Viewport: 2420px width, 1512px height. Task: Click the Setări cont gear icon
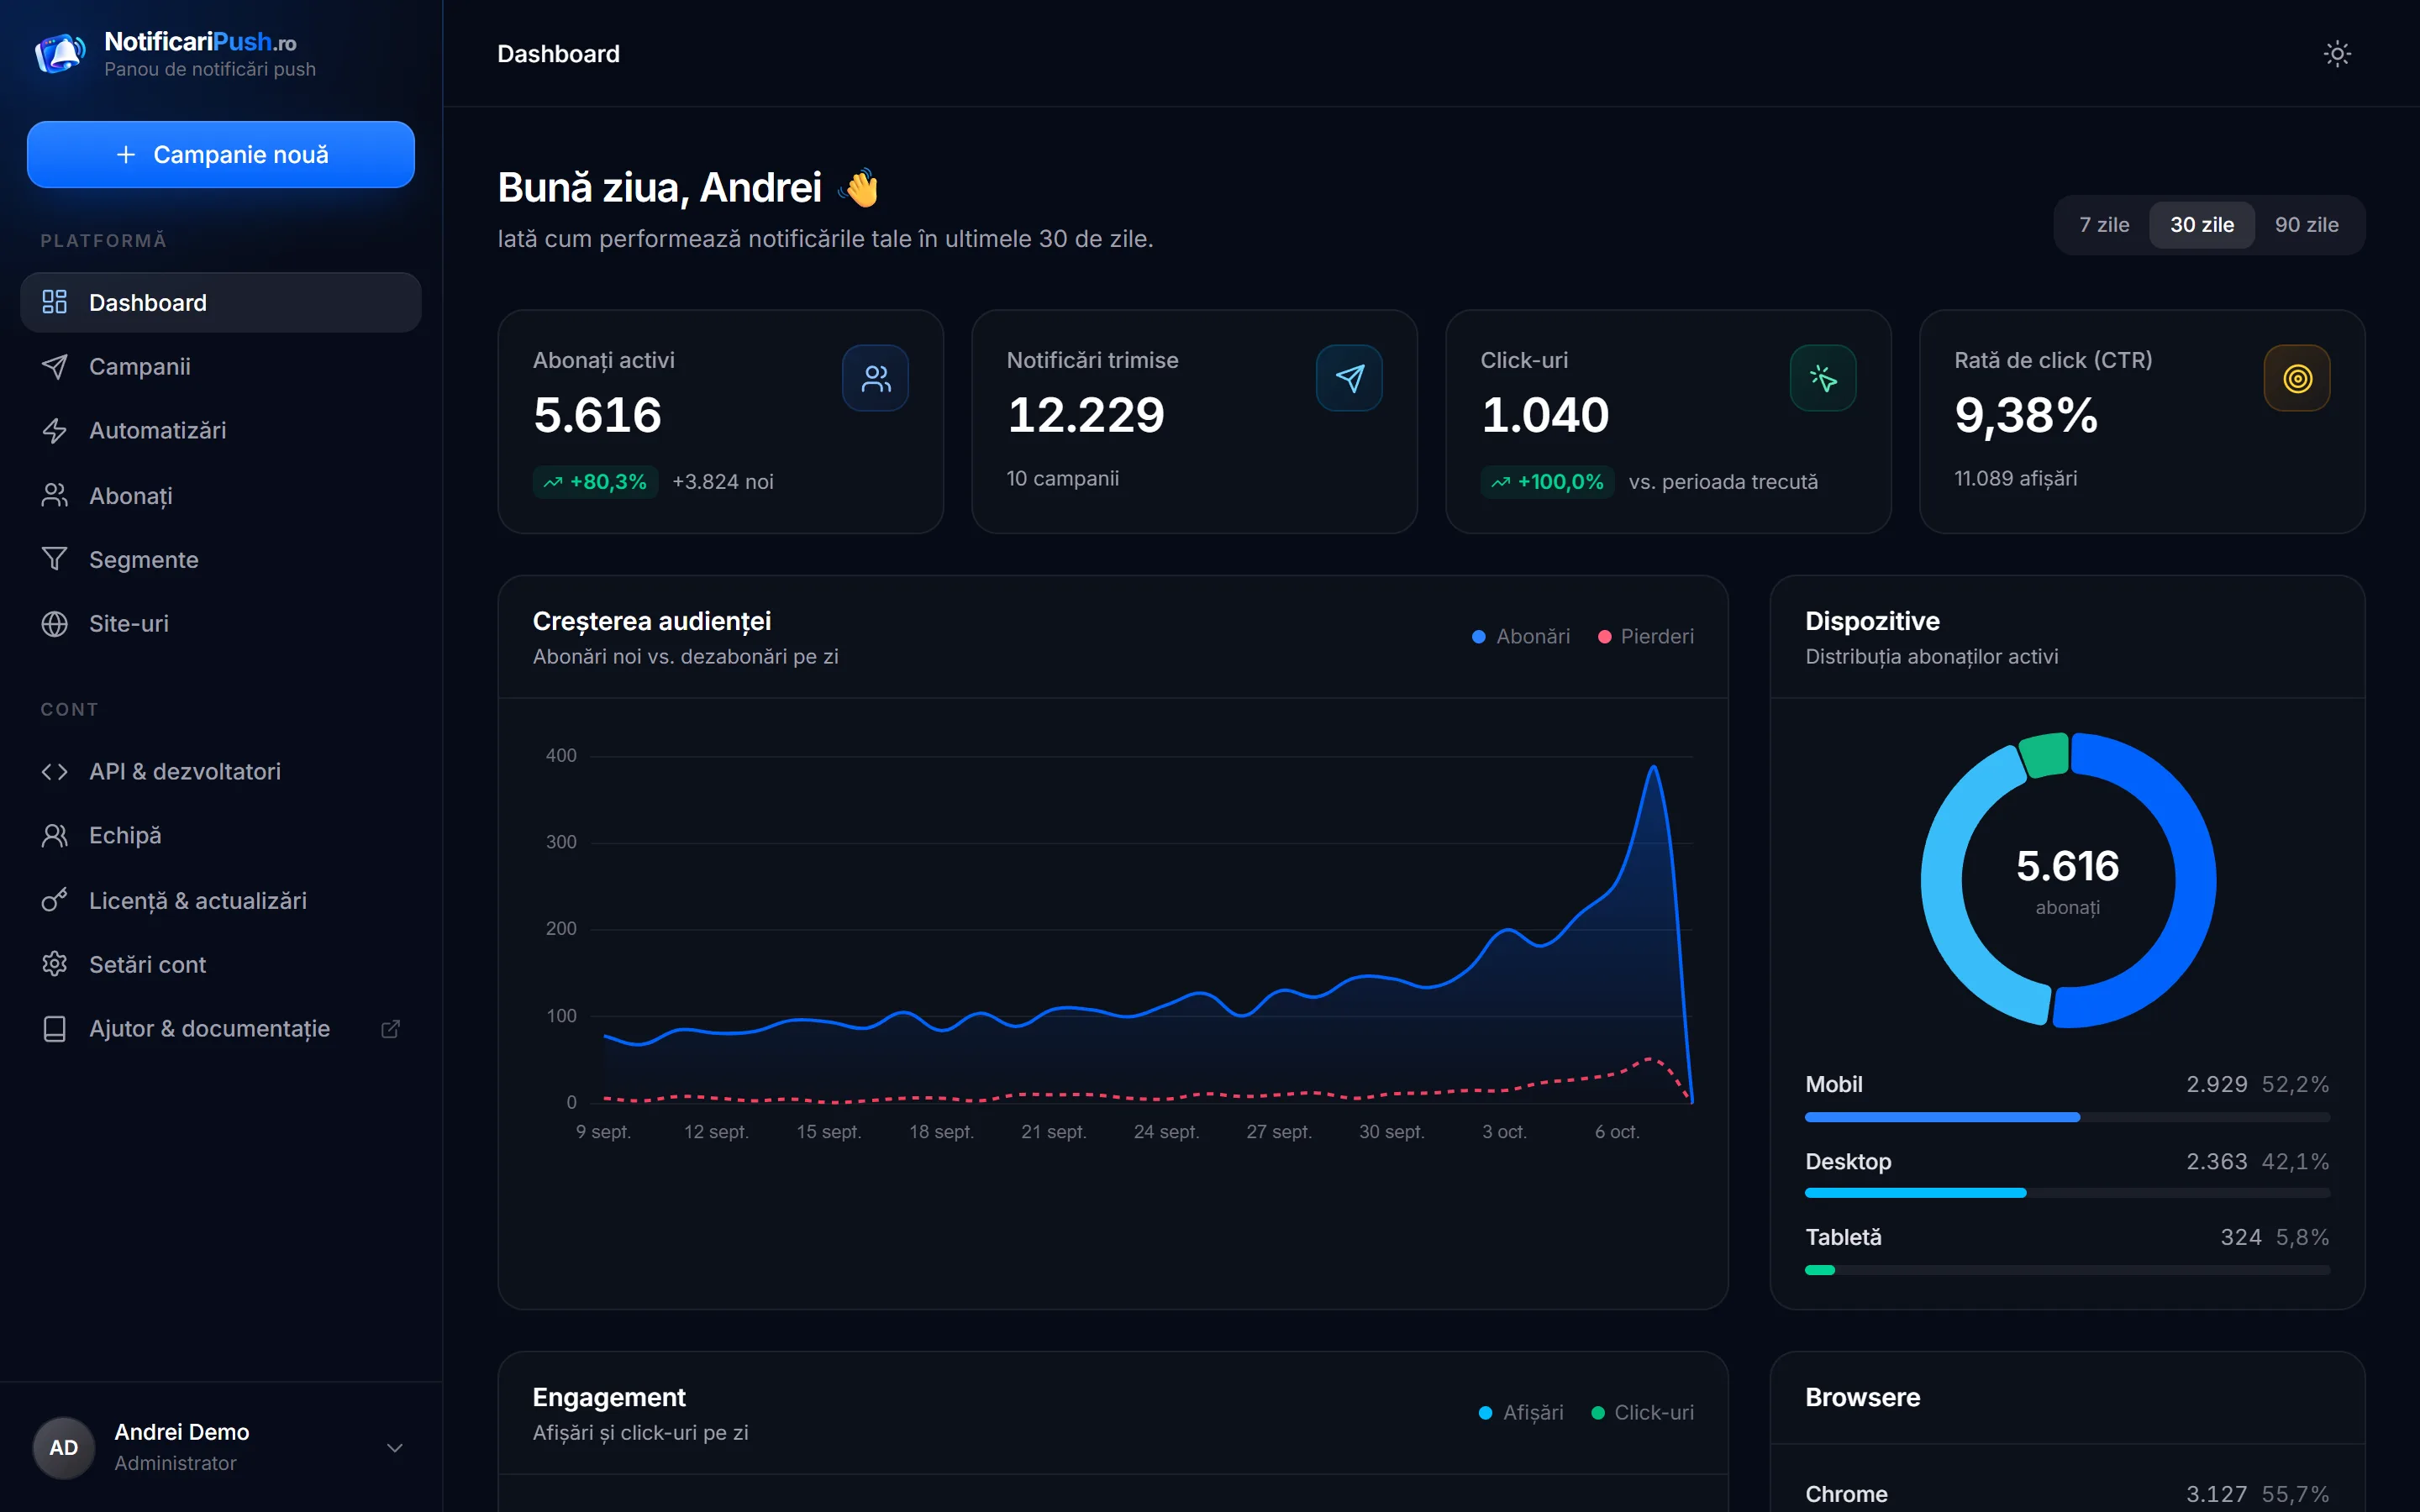[55, 964]
